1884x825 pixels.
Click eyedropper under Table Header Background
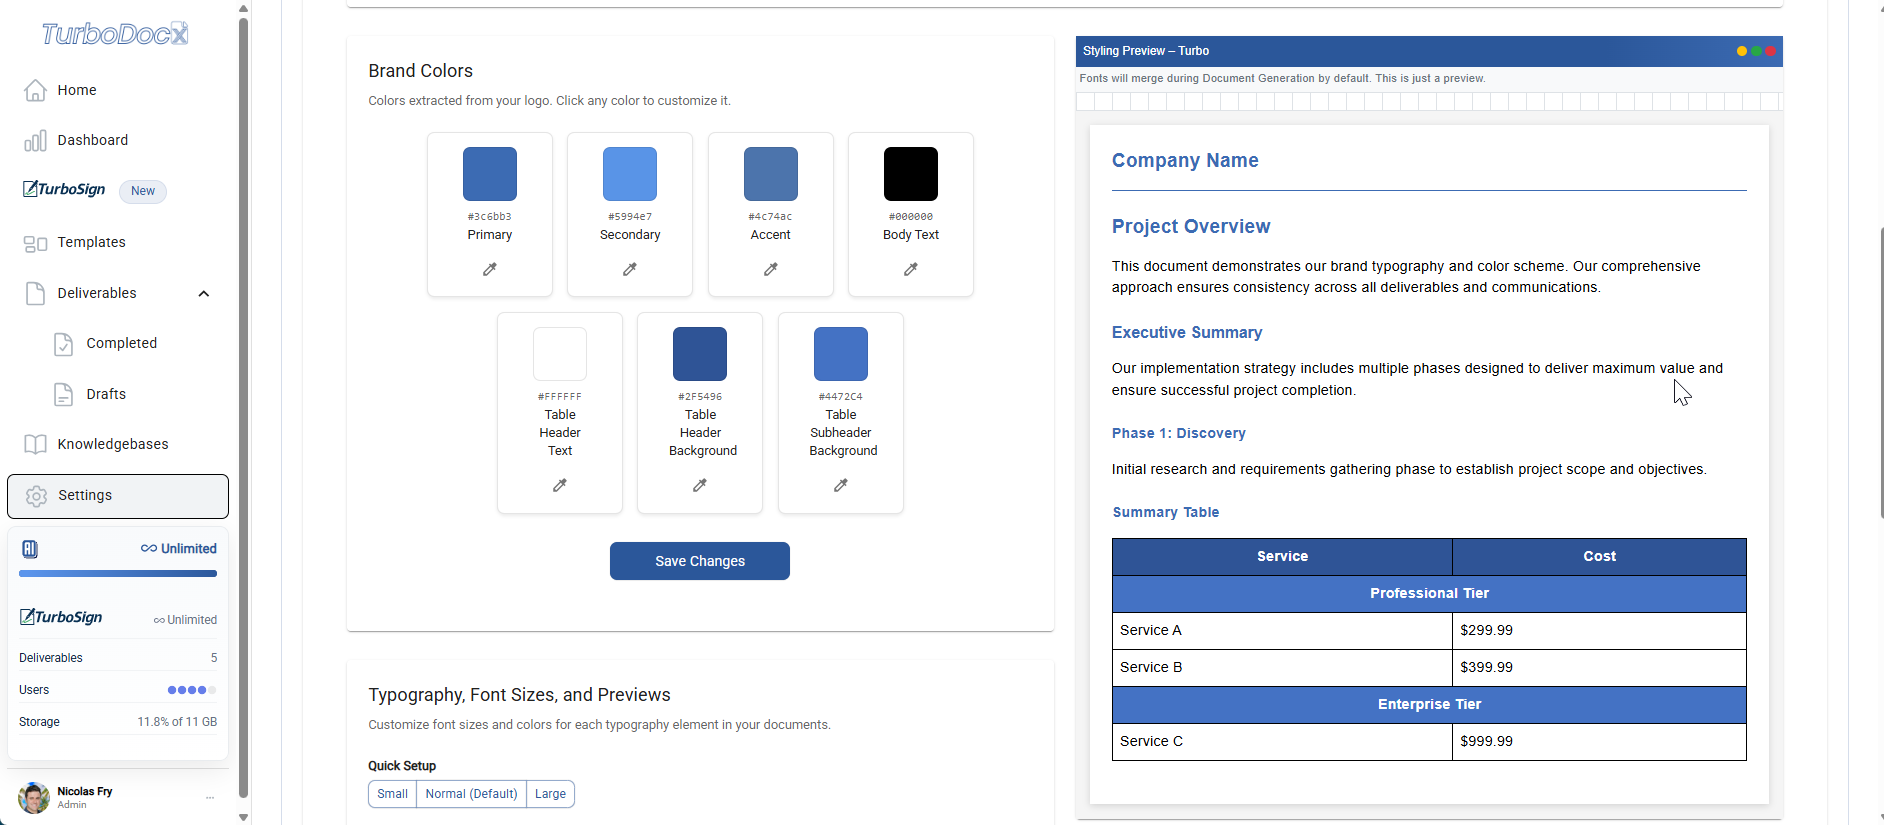click(x=700, y=485)
